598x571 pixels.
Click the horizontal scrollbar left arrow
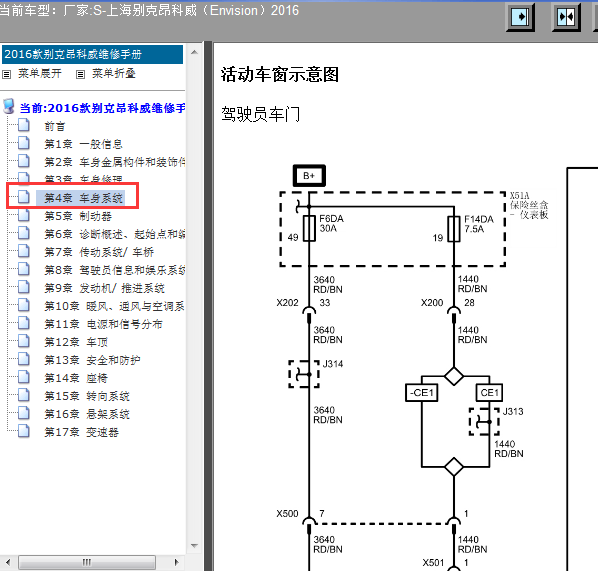(x=8, y=562)
